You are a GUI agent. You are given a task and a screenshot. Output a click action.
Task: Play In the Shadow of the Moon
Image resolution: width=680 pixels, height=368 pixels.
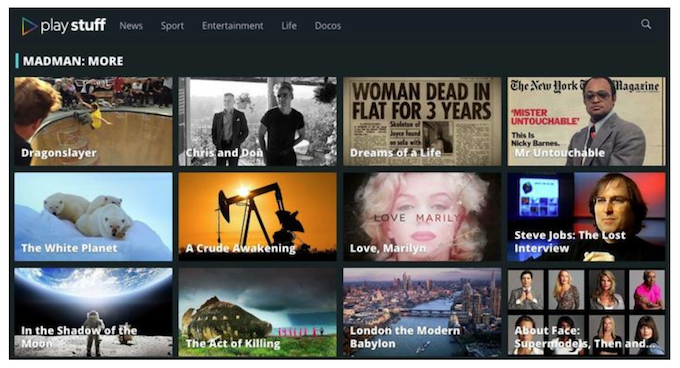(x=93, y=312)
